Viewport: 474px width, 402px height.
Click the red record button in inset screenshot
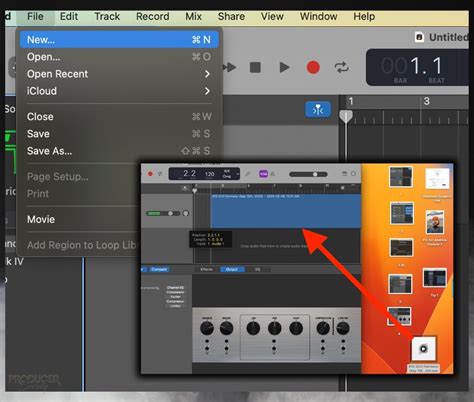point(150,174)
